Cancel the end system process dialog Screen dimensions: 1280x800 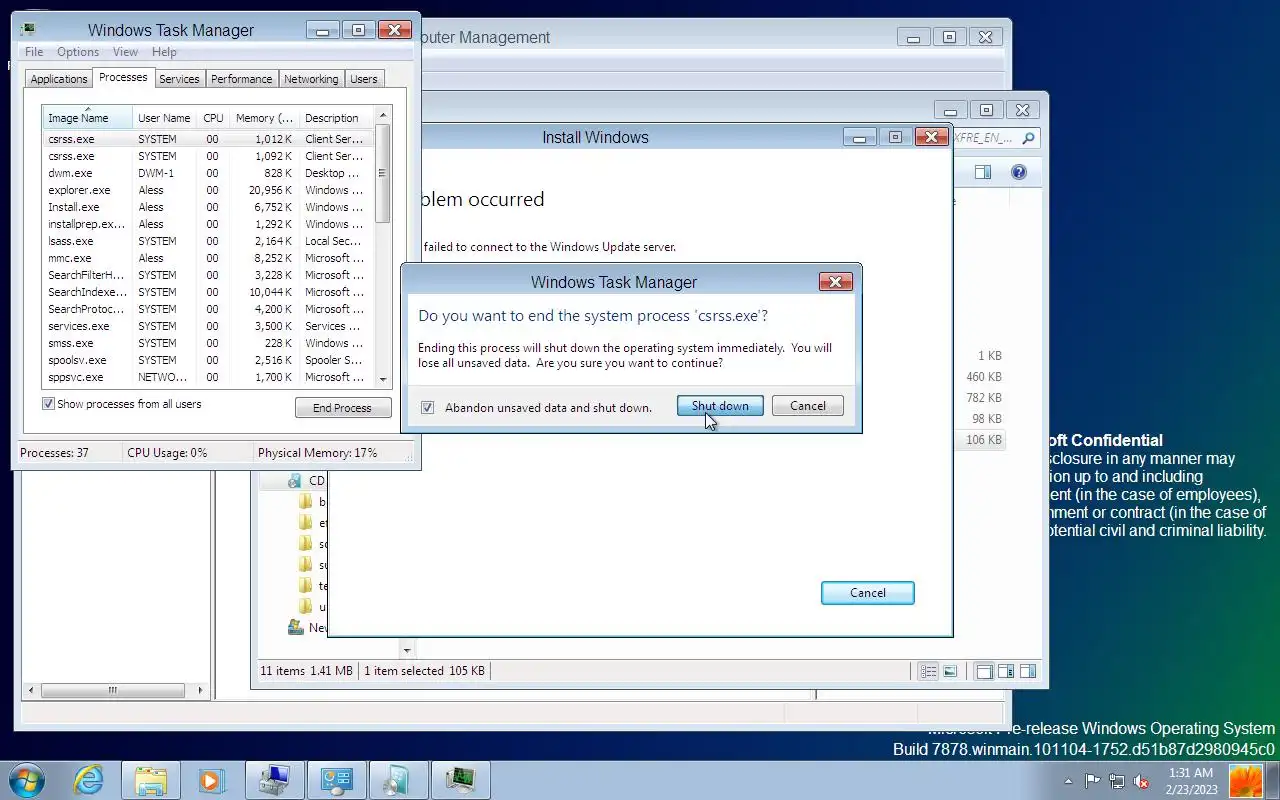click(808, 406)
